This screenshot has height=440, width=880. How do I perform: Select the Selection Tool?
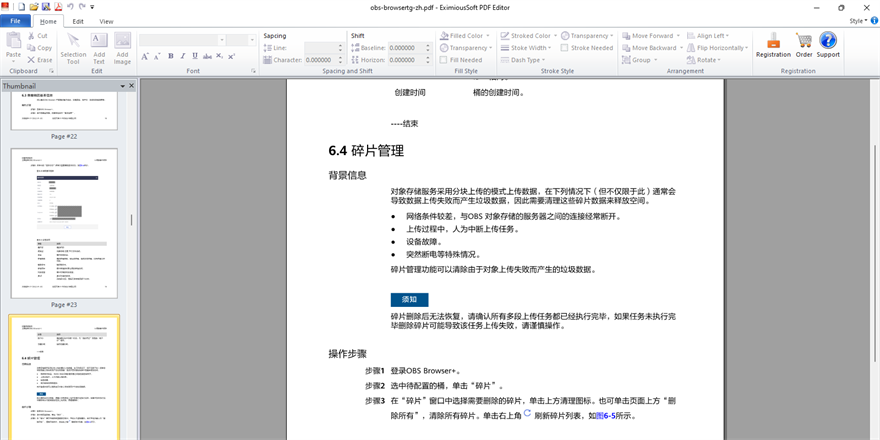[73, 47]
